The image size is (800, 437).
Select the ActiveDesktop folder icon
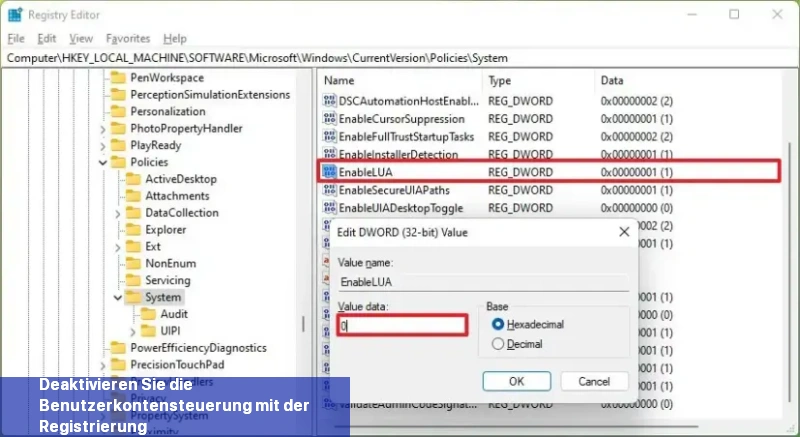click(133, 179)
